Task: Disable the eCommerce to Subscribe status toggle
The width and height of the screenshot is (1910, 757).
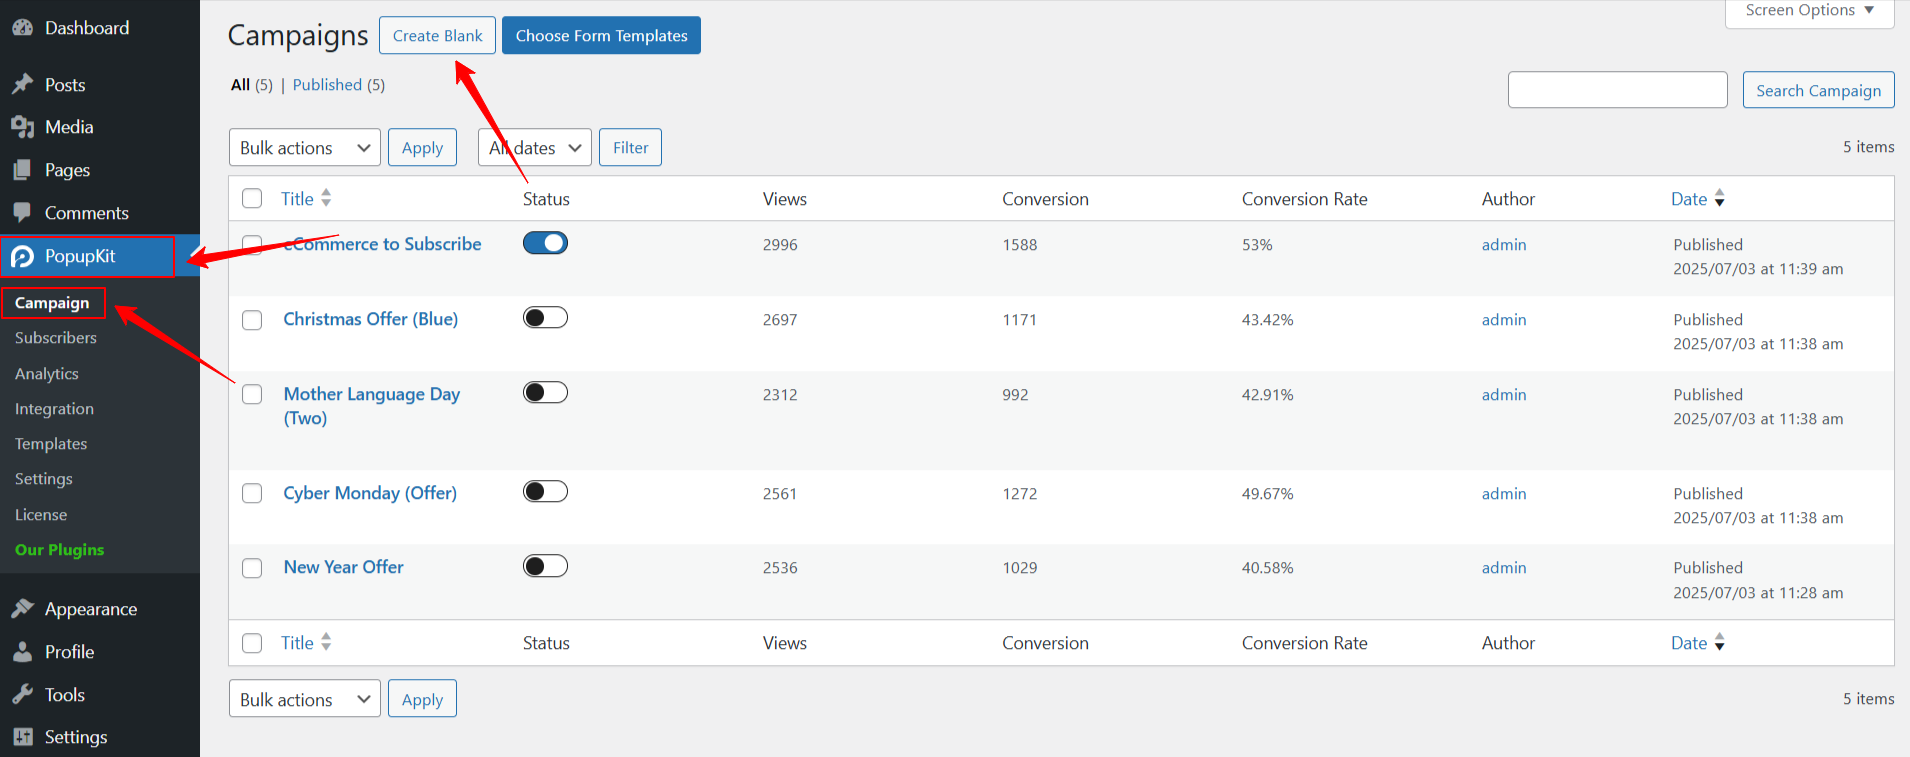Action: coord(545,243)
